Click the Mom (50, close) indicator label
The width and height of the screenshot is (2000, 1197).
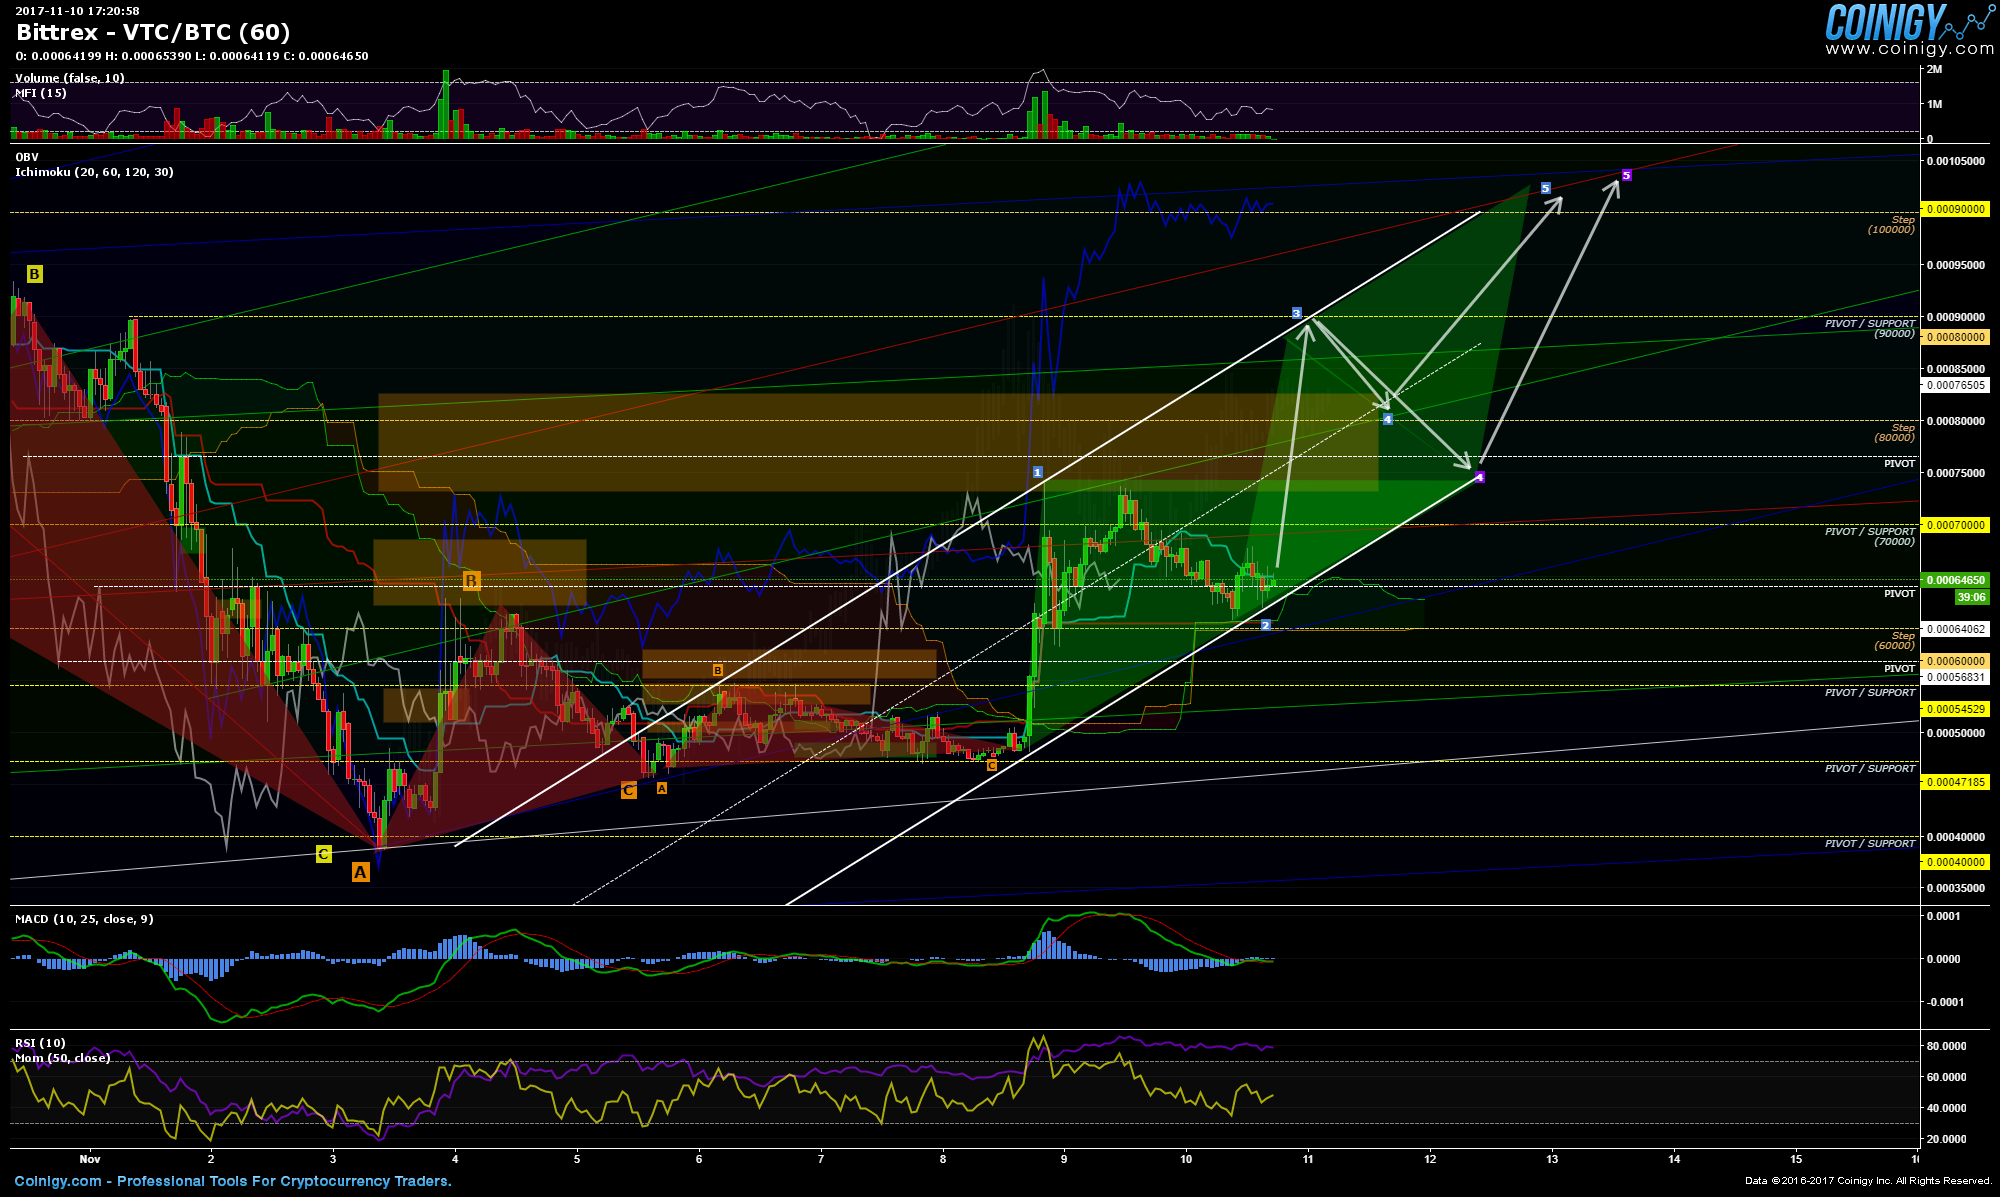(x=62, y=1058)
